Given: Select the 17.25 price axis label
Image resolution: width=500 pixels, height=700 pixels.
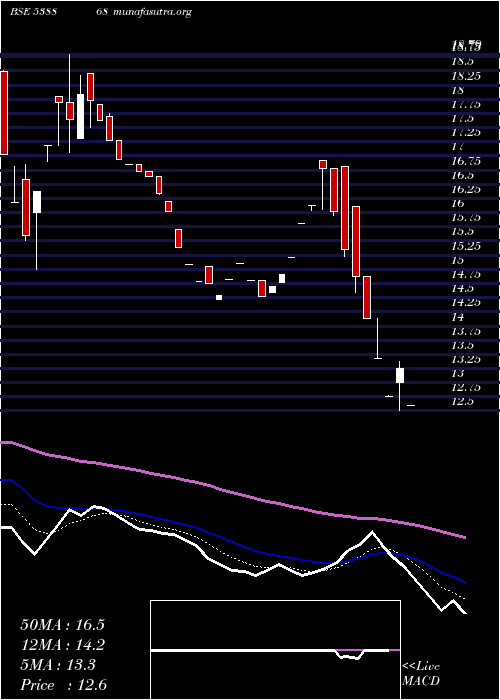Looking at the screenshot, I should click(466, 133).
